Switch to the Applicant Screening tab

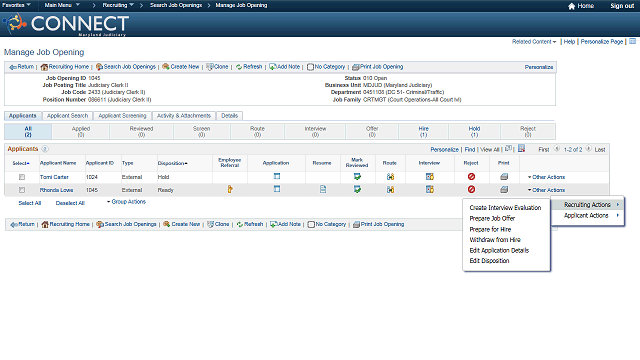pyautogui.click(x=122, y=116)
